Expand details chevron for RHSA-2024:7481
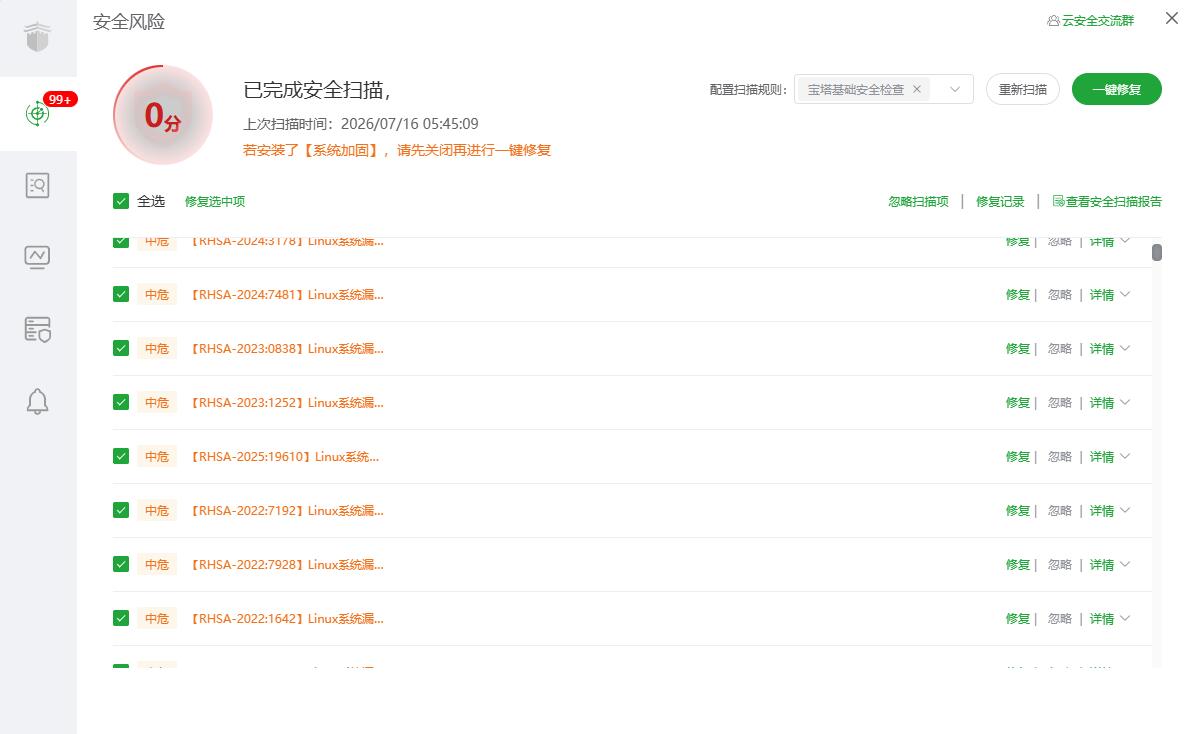Image resolution: width=1189 pixels, height=734 pixels. coord(1125,294)
